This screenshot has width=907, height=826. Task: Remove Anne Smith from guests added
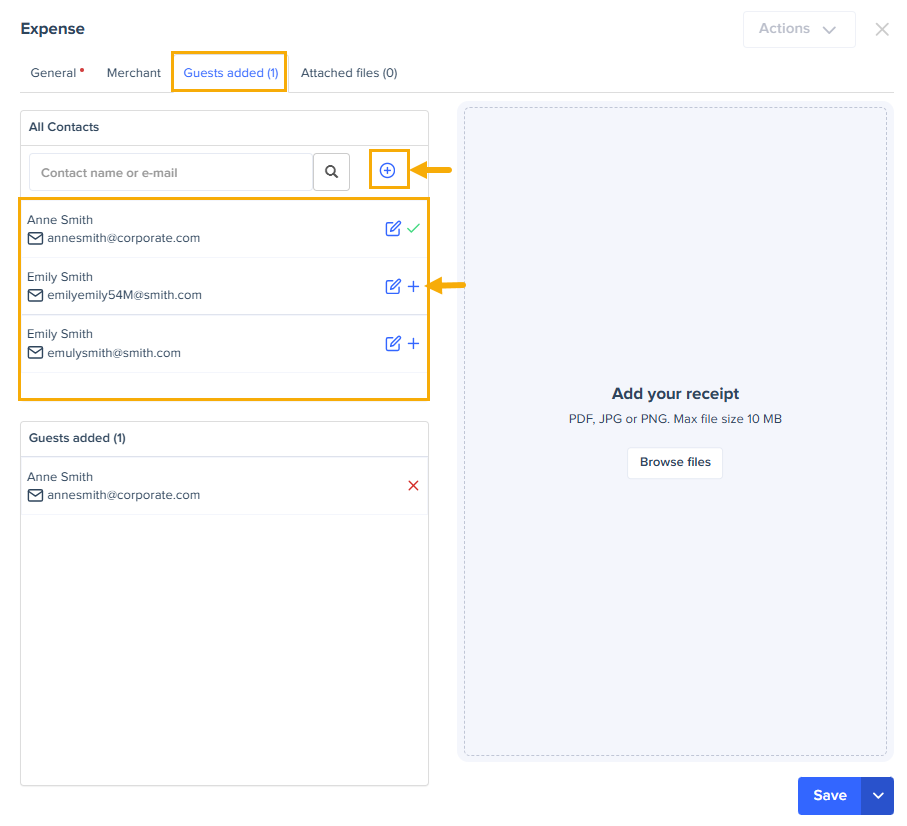413,486
